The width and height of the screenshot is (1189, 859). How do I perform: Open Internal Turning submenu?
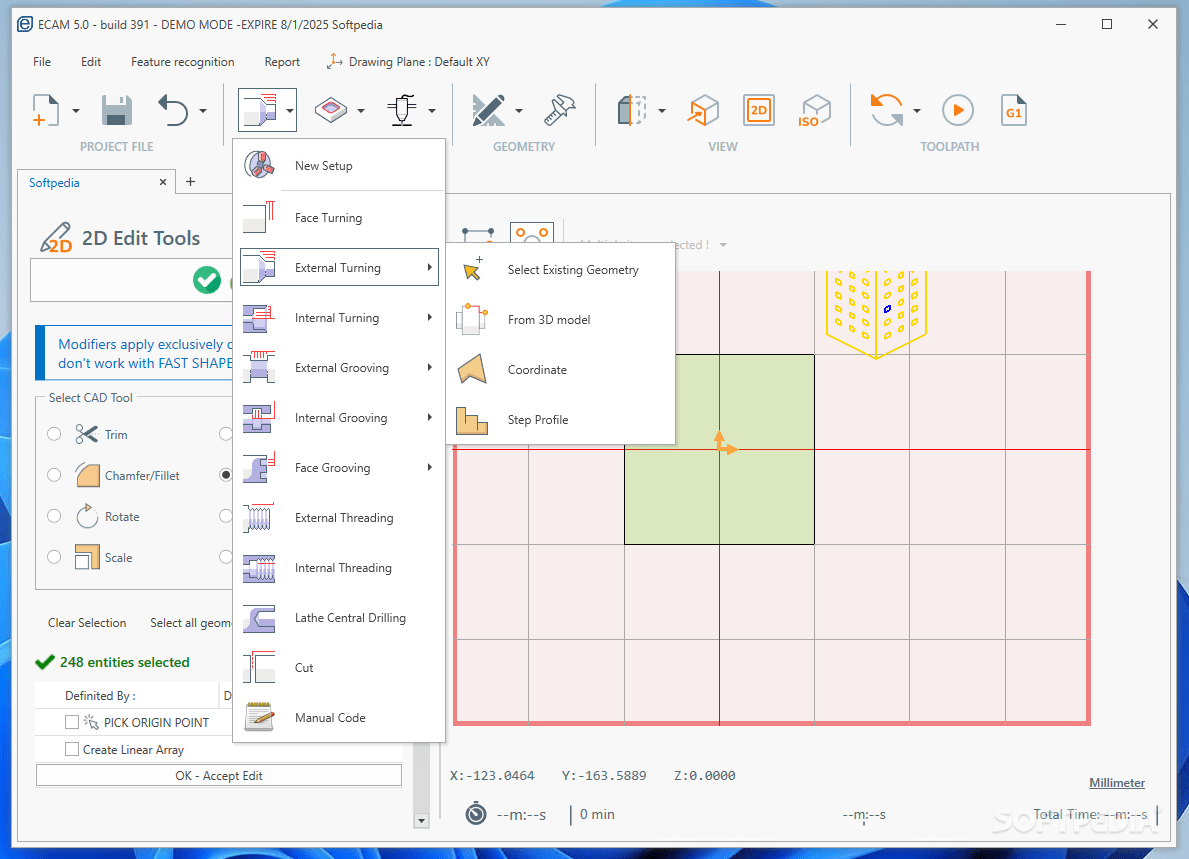coord(339,318)
